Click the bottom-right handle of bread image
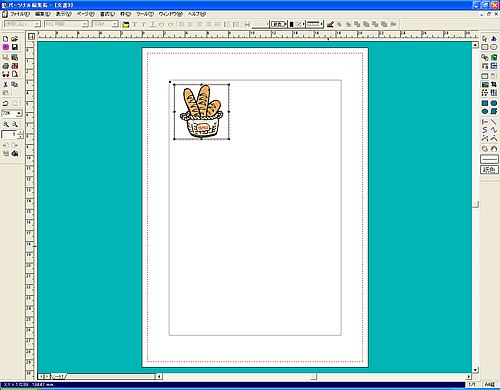The image size is (500, 390). 229,139
